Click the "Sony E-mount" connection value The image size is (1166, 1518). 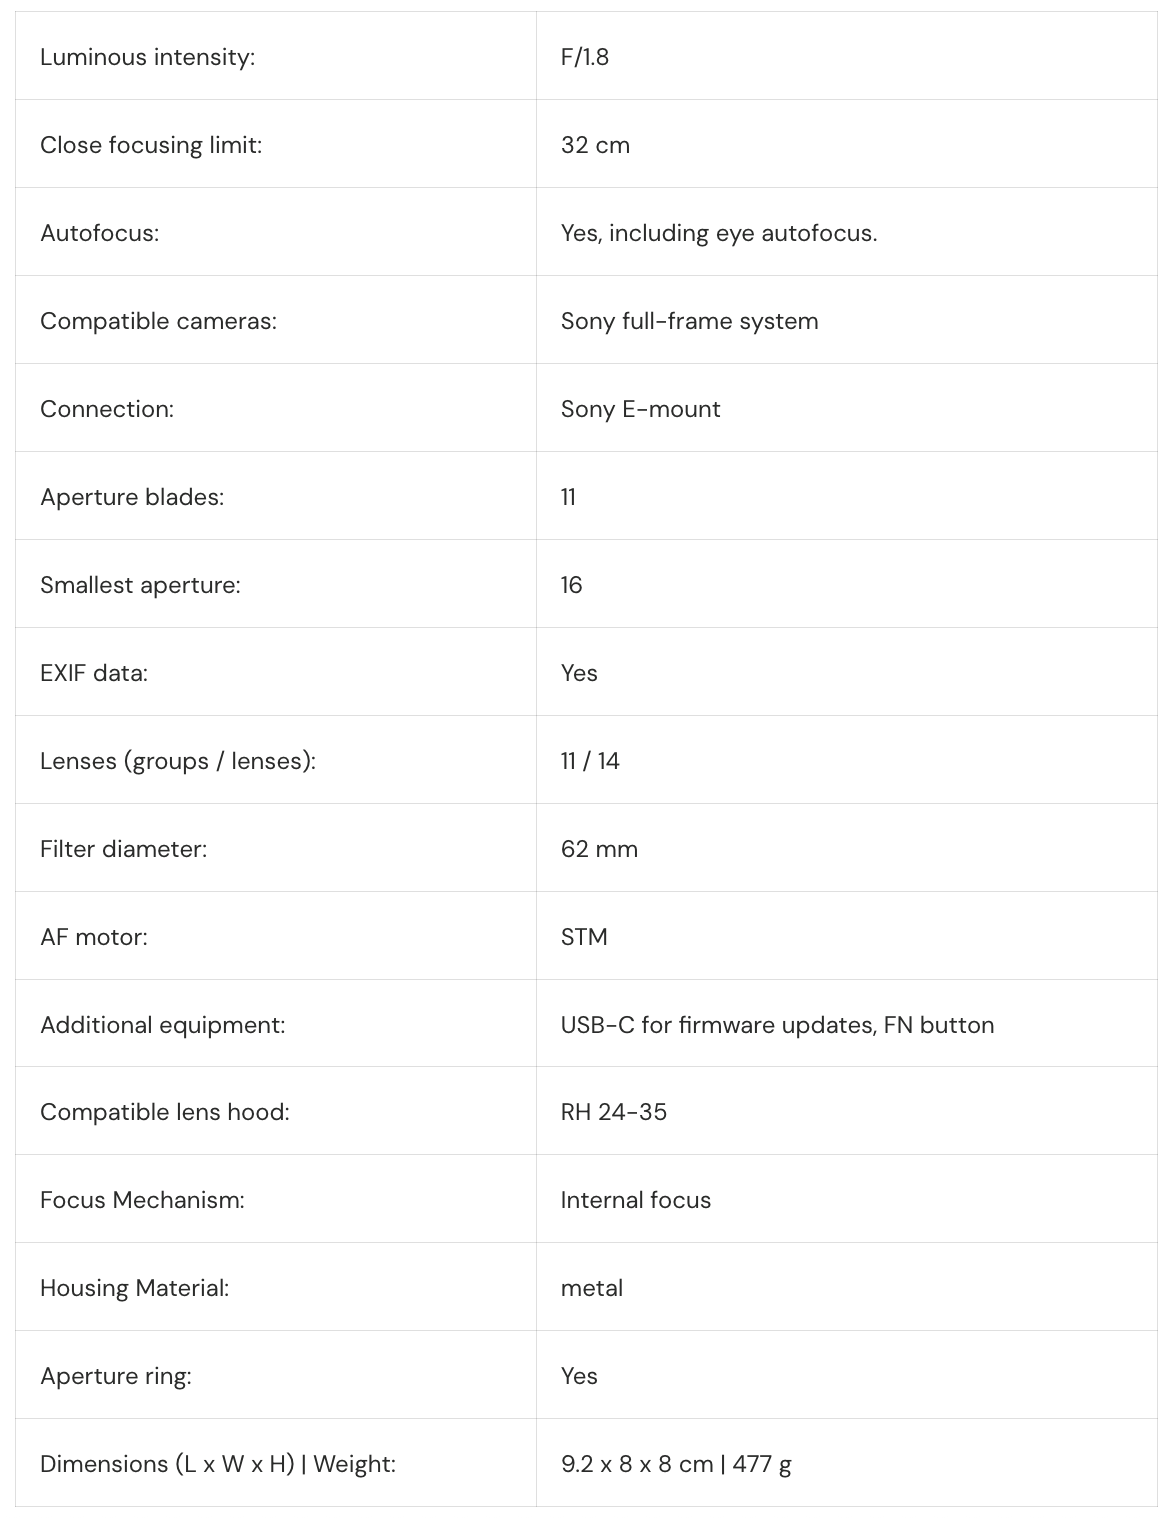pyautogui.click(x=640, y=409)
